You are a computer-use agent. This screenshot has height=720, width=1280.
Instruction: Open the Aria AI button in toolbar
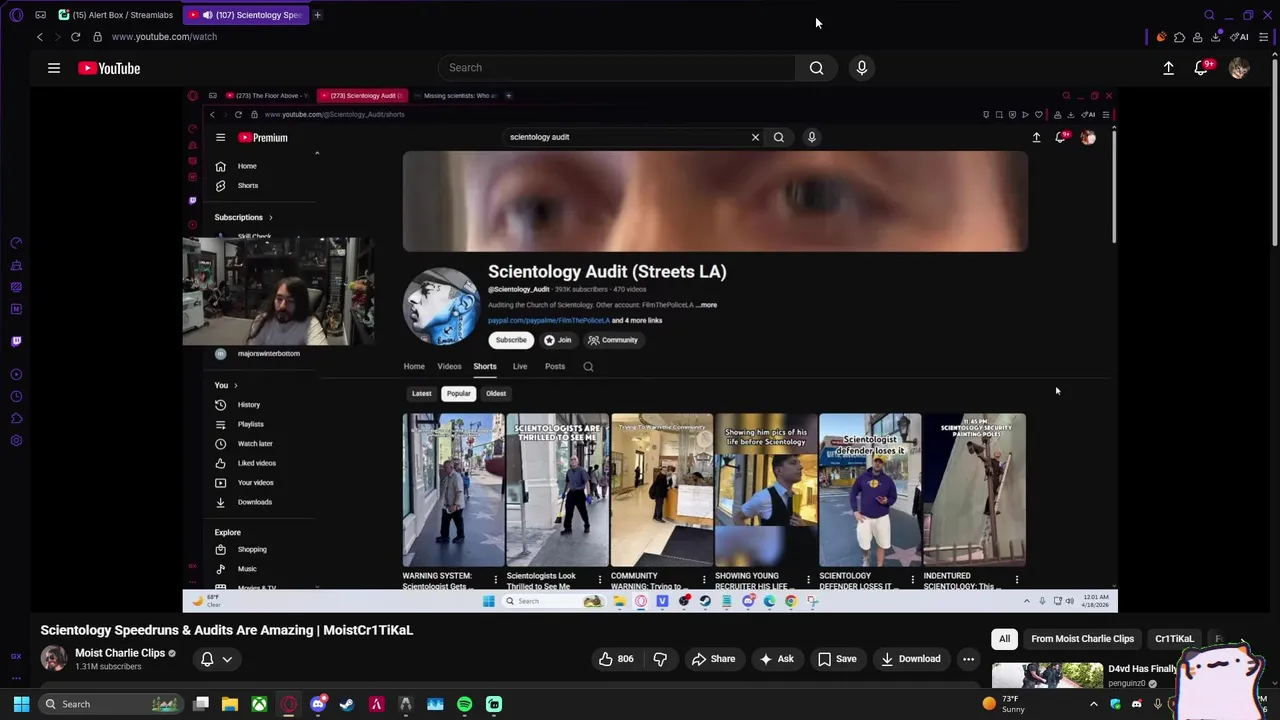1239,37
